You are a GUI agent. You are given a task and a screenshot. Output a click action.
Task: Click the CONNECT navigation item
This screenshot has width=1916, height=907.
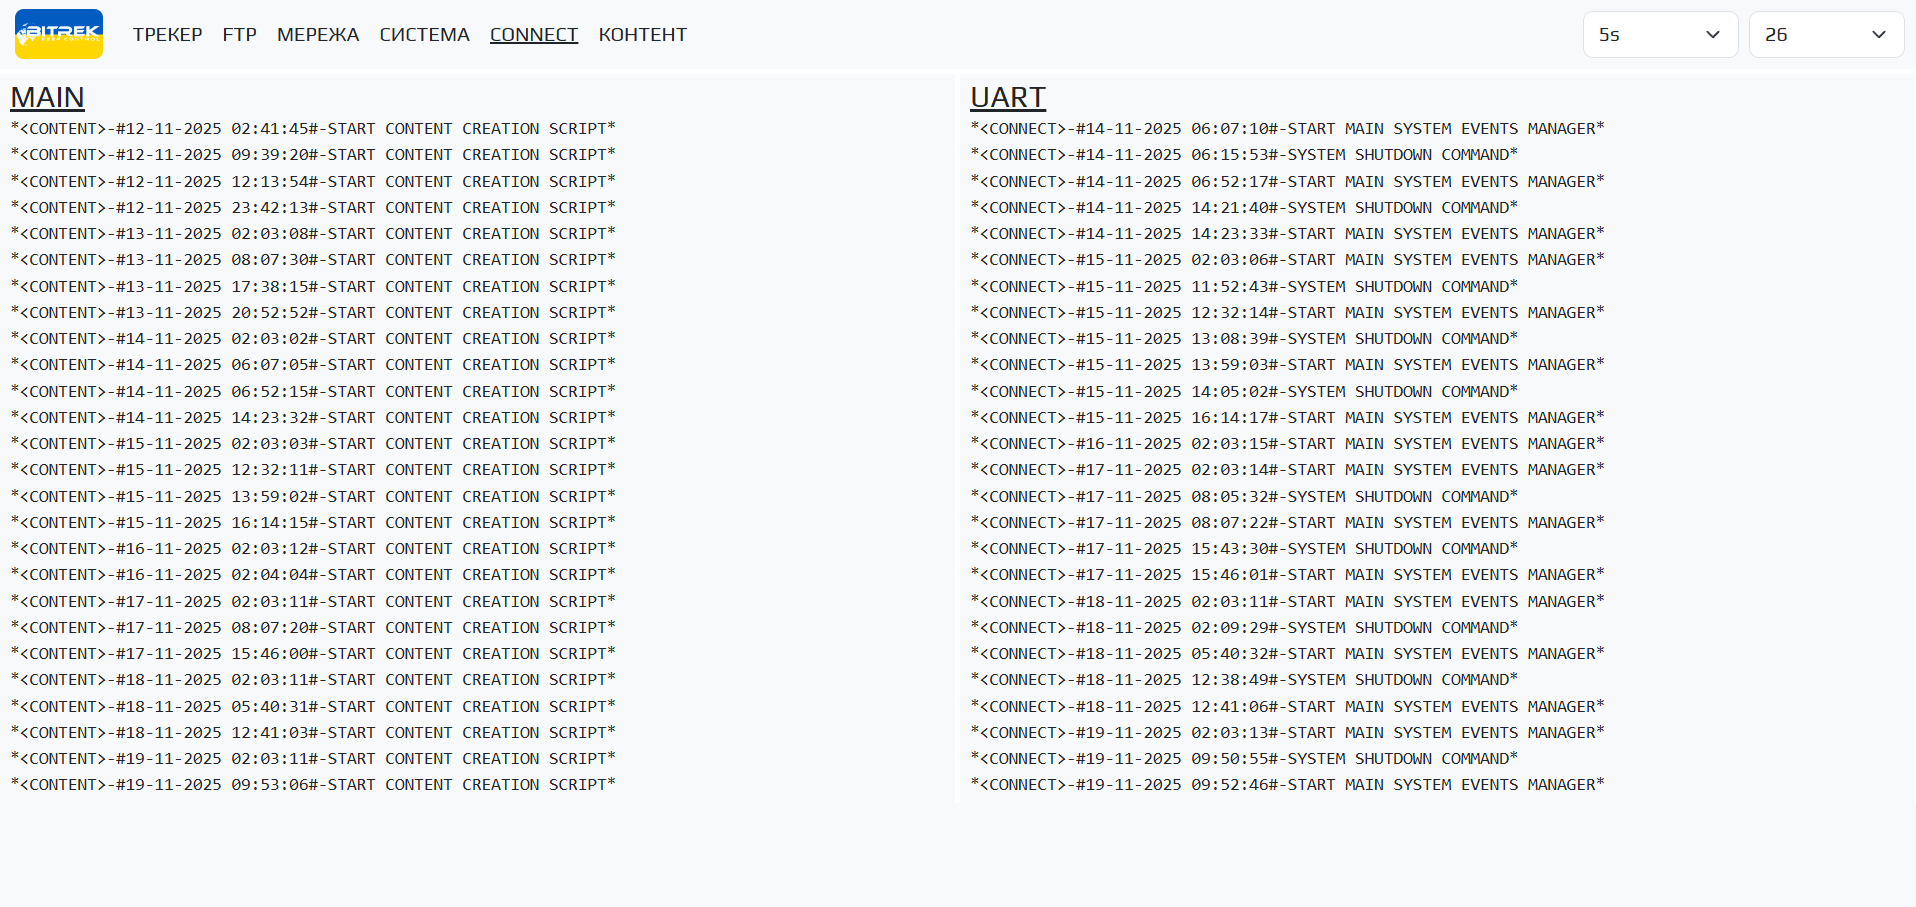(x=534, y=35)
